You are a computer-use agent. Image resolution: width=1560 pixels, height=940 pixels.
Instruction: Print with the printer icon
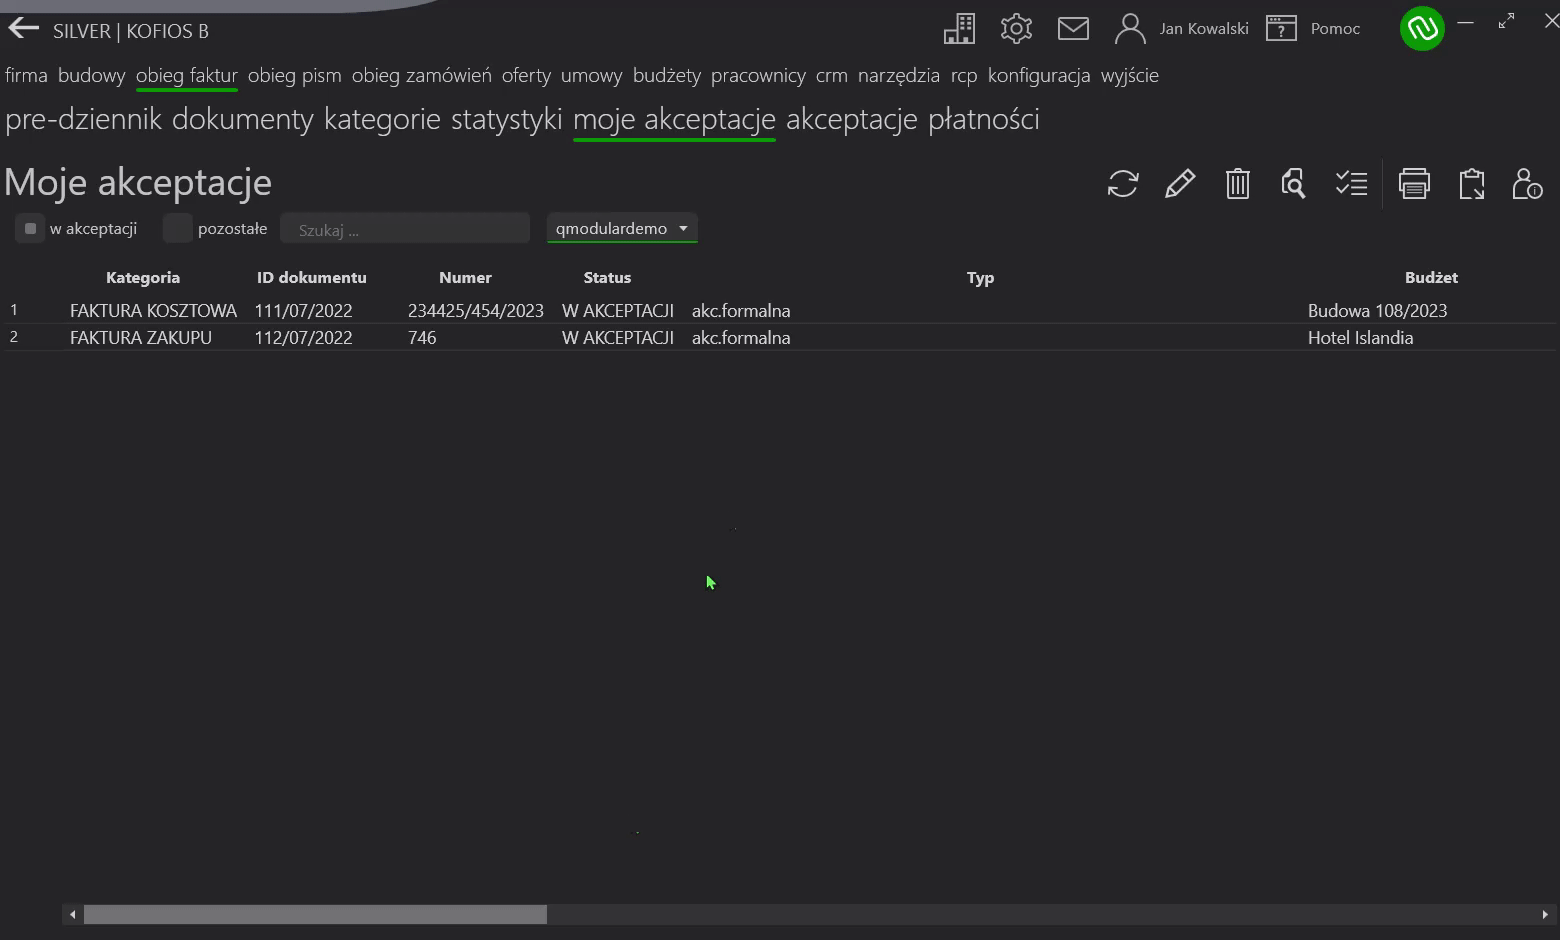(x=1414, y=184)
